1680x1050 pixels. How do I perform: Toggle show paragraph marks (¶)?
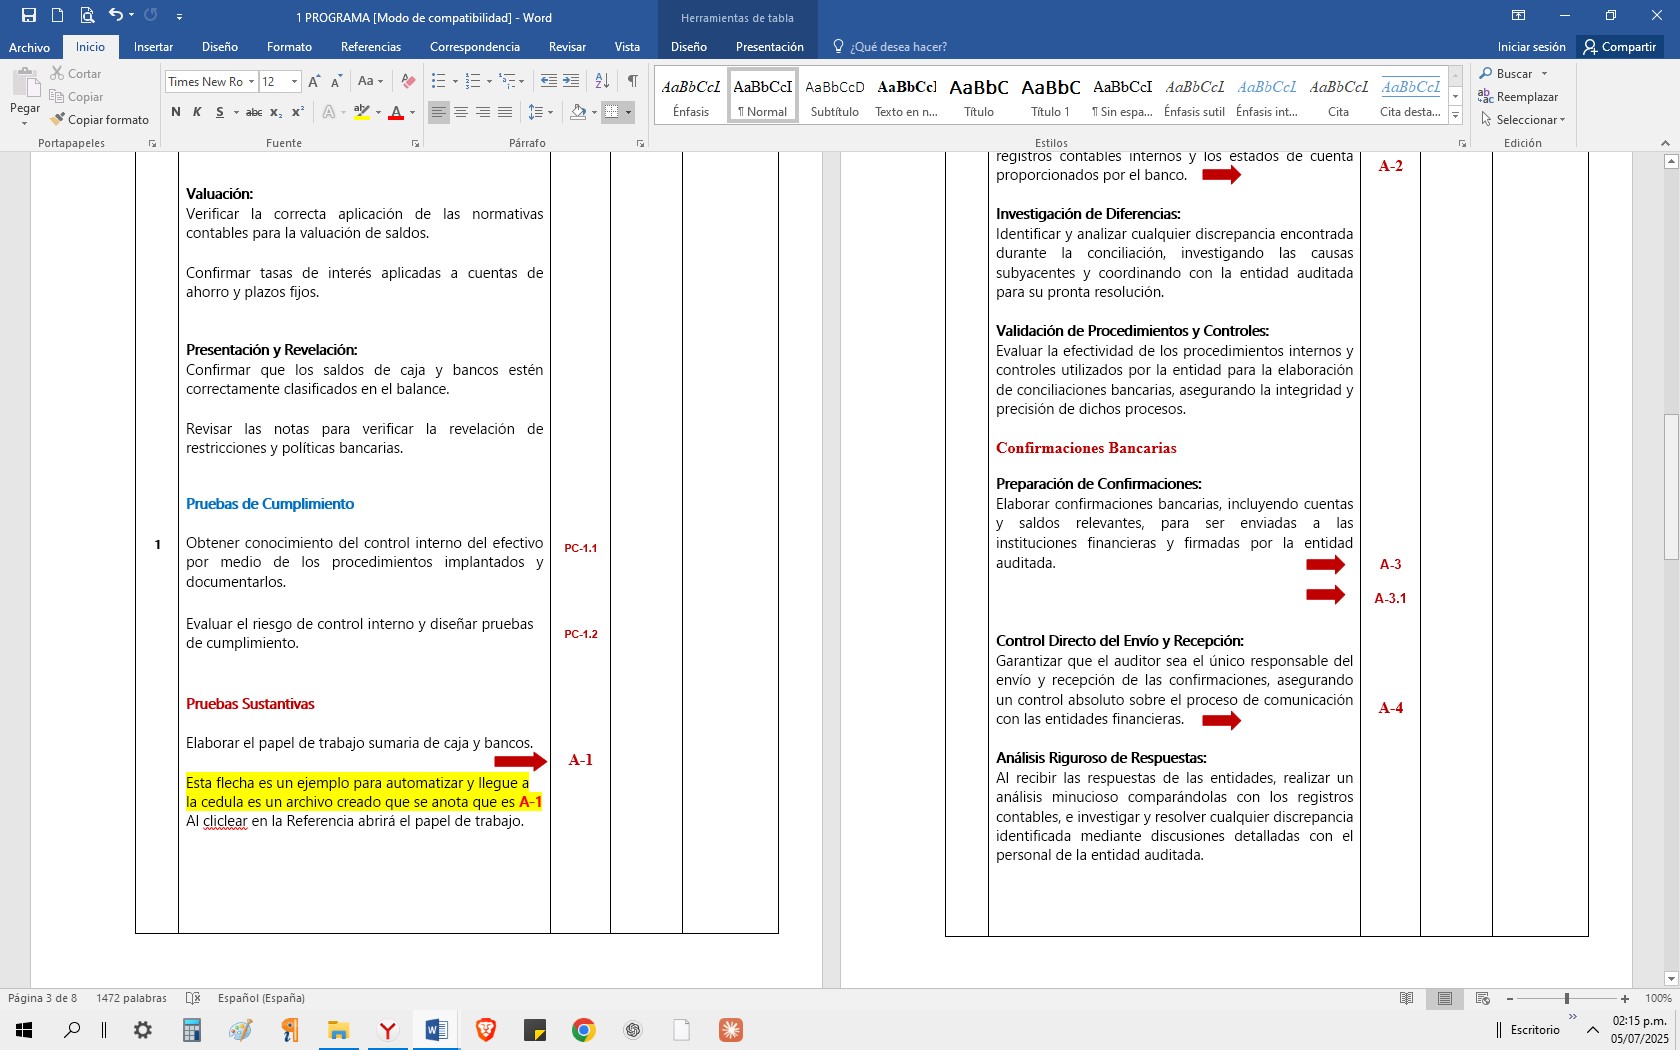tap(632, 82)
